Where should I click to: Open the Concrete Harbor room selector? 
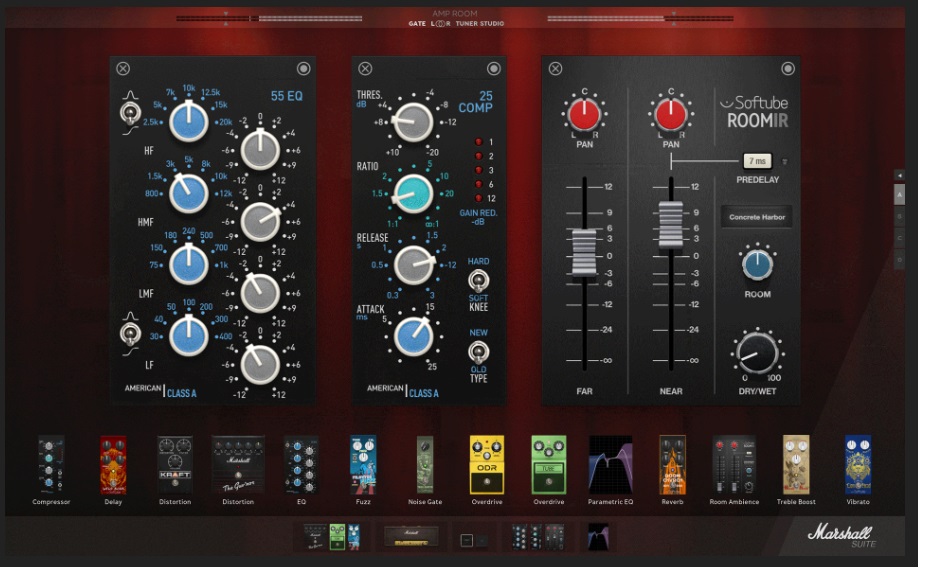point(757,217)
